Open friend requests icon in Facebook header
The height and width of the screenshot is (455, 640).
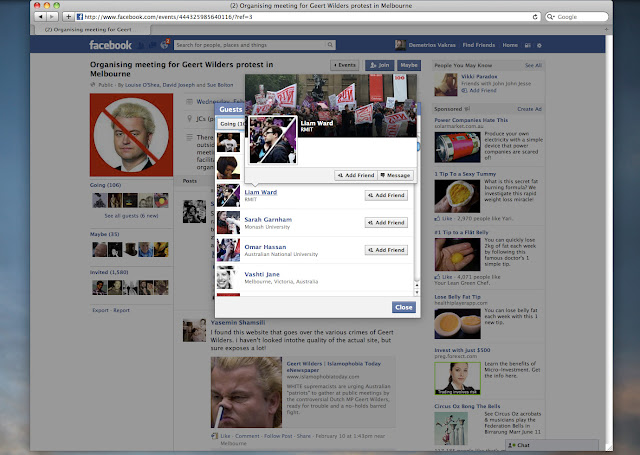point(140,45)
